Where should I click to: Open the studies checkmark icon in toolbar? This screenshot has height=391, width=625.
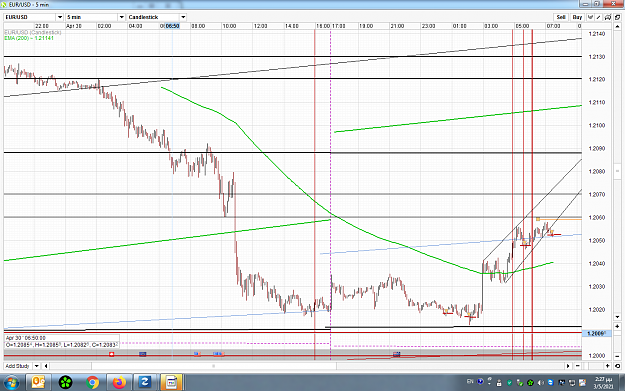590,17
